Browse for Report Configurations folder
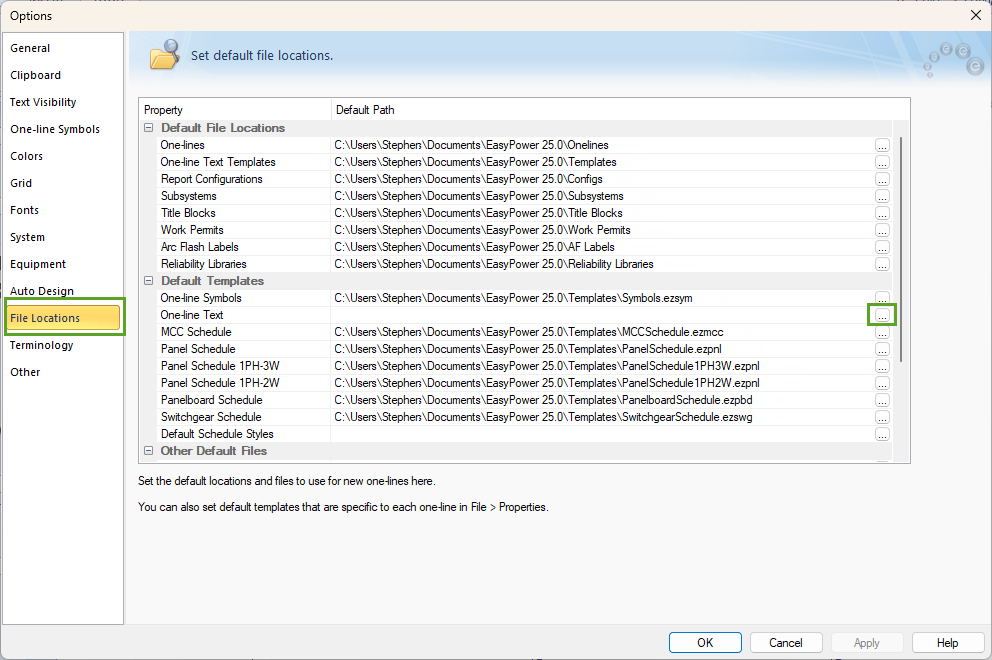 [x=882, y=179]
